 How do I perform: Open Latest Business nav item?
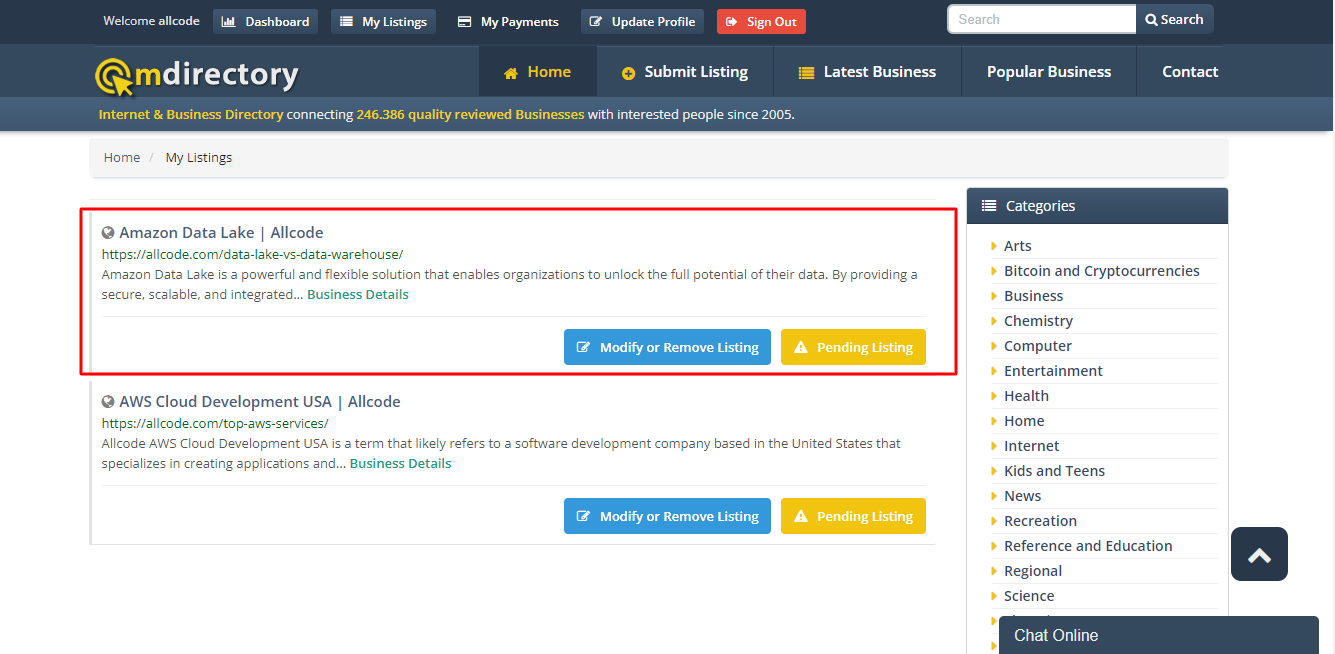point(867,72)
